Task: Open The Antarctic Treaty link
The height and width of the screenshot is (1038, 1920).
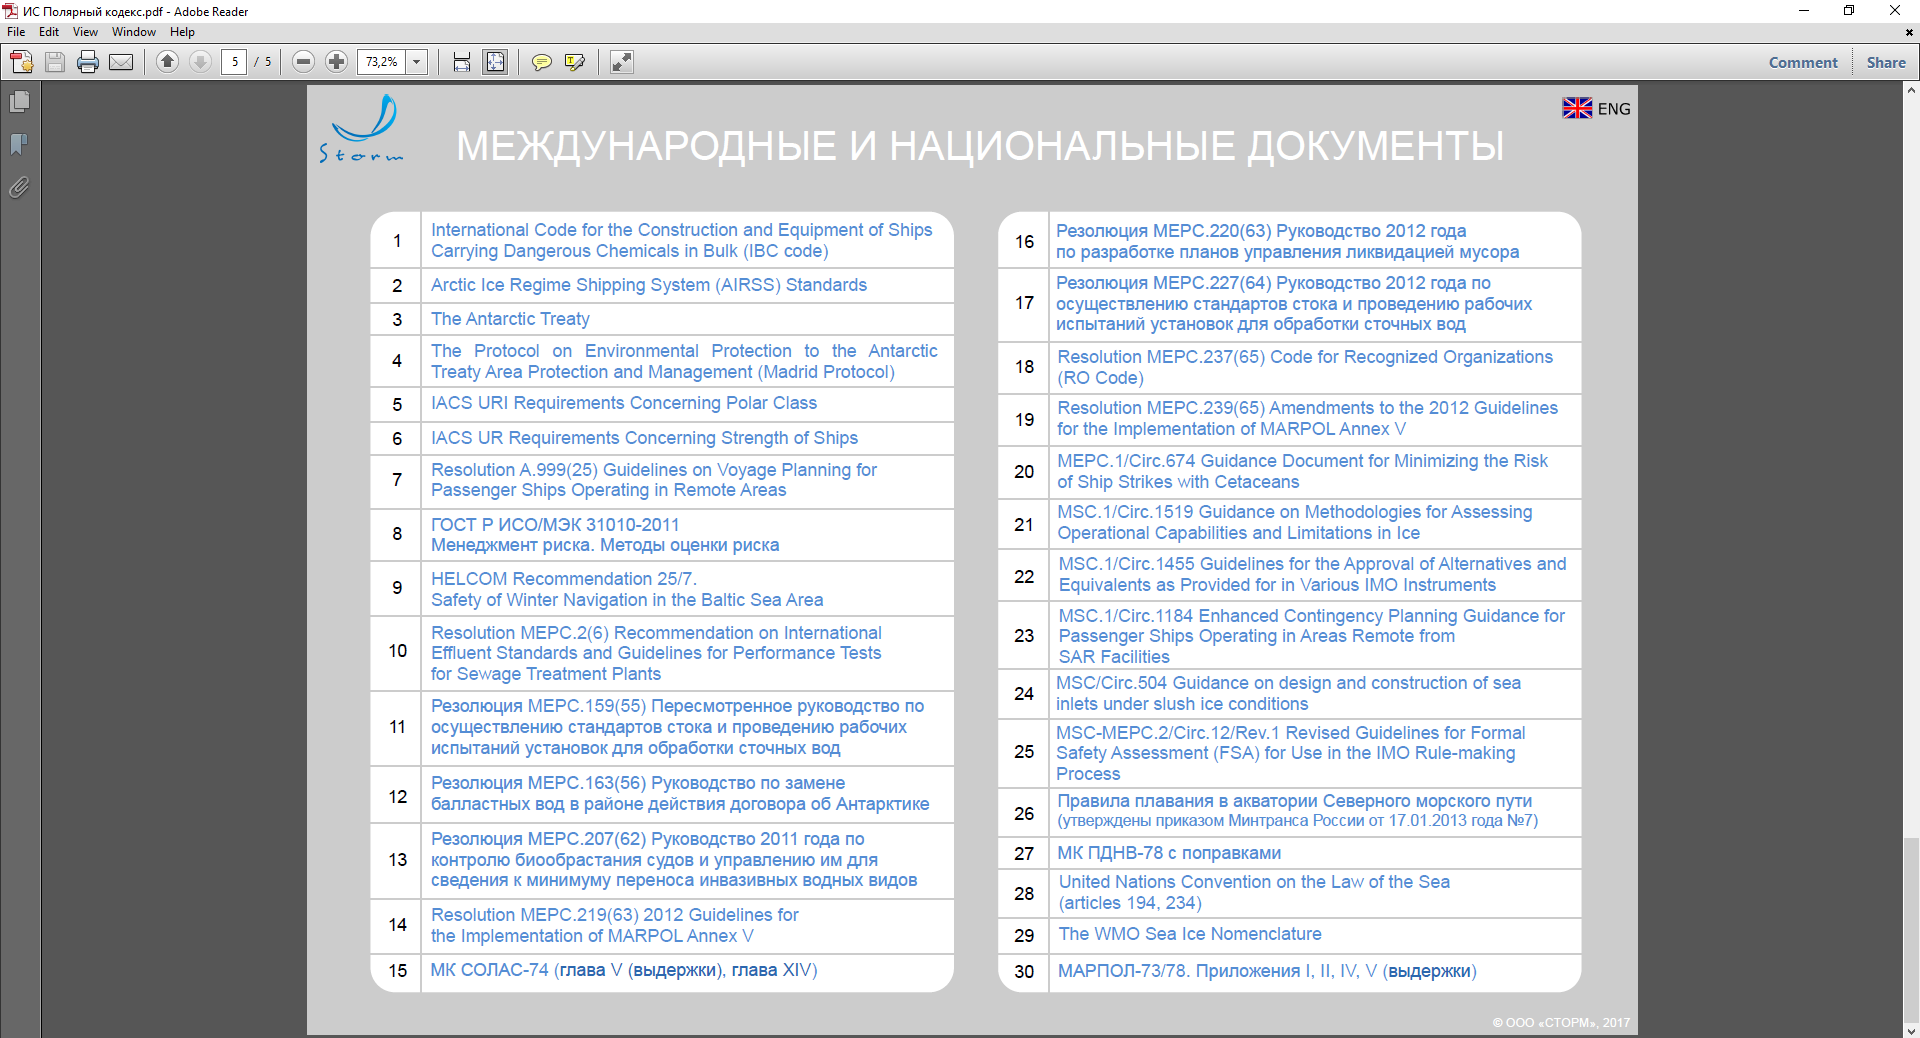Action: click(510, 319)
